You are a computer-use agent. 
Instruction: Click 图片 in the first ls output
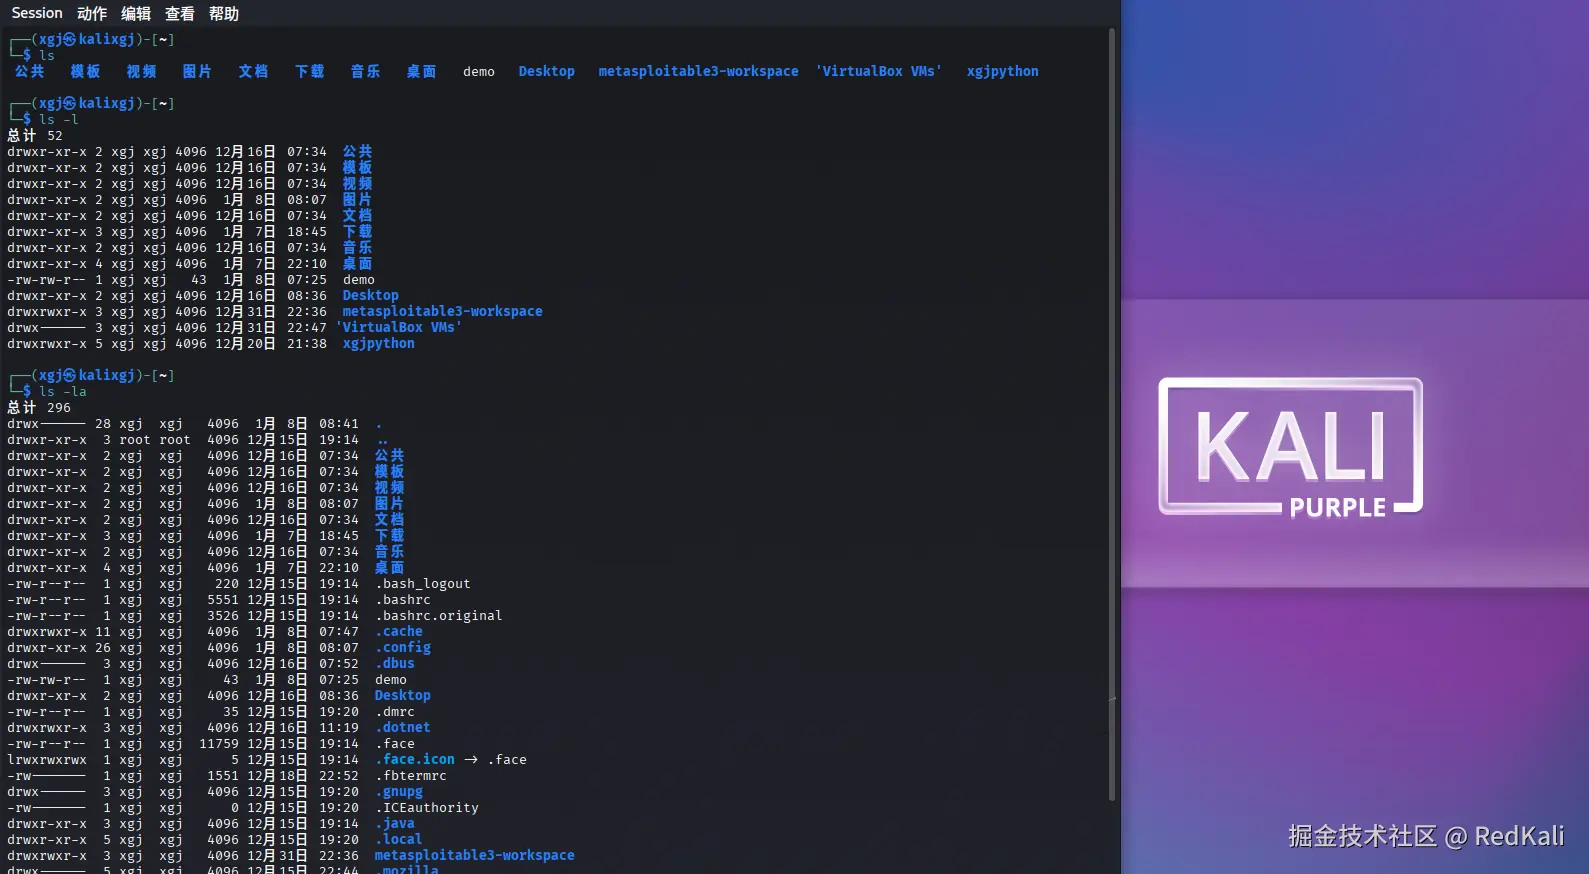[x=198, y=71]
